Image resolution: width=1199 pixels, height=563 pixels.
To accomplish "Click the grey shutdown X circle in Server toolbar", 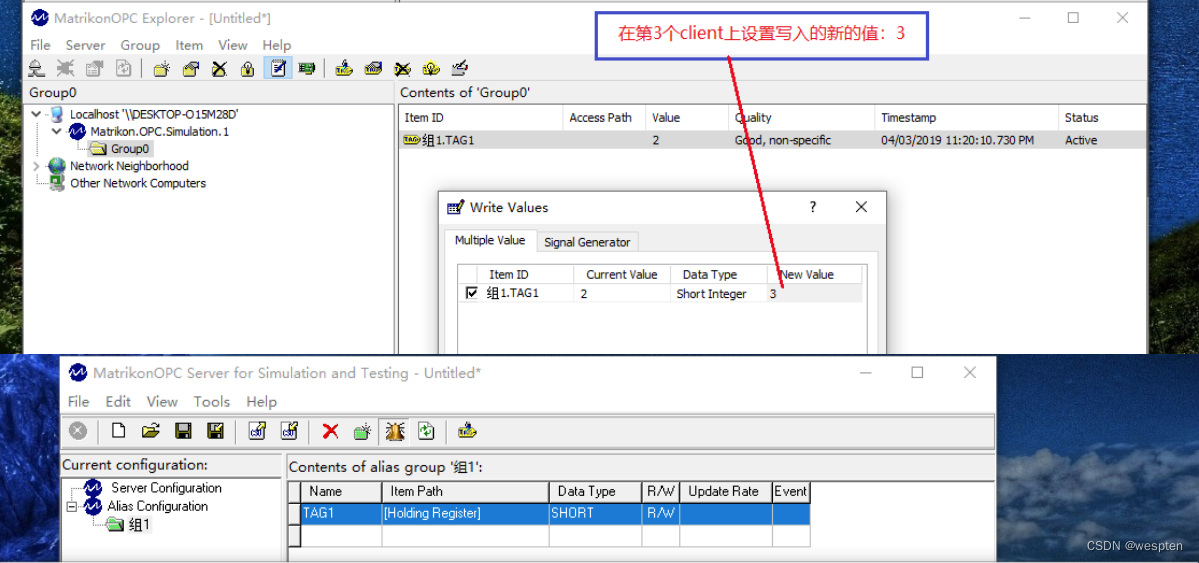I will [78, 431].
